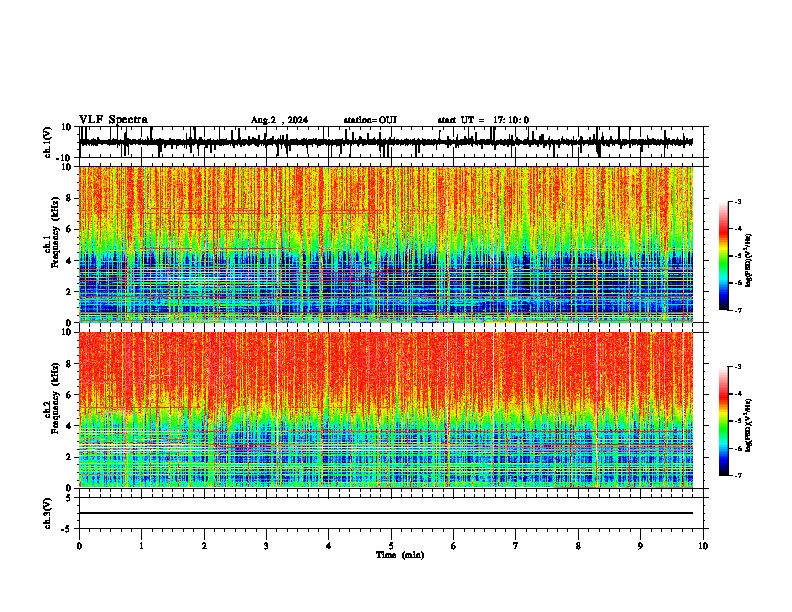
Task: Click the 6 kHz tick on ch.1 axis
Action: [x=69, y=229]
